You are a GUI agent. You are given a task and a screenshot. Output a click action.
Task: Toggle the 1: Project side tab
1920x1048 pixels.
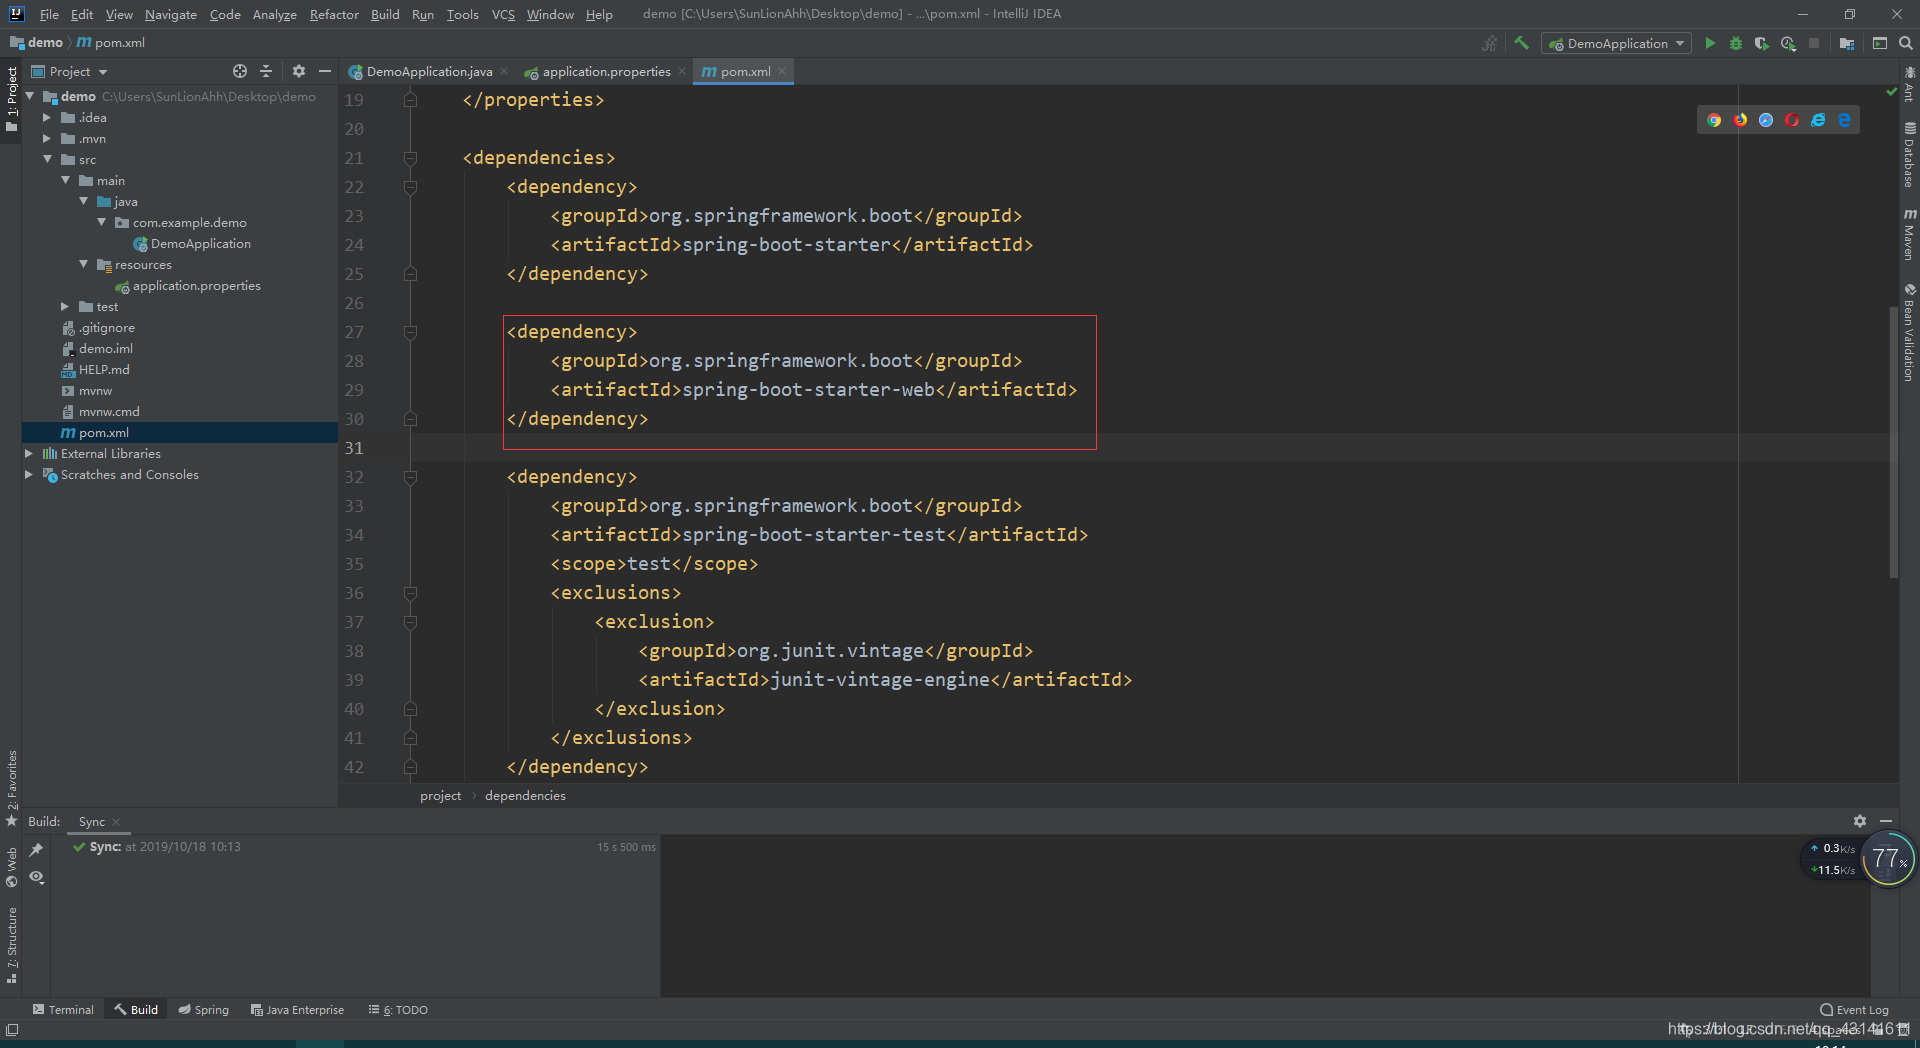pyautogui.click(x=11, y=99)
